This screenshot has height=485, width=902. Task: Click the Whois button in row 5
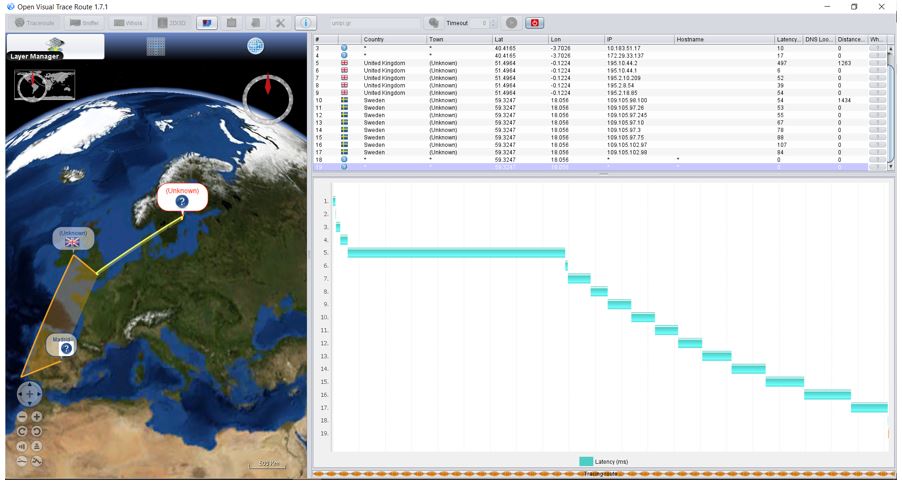[877, 63]
